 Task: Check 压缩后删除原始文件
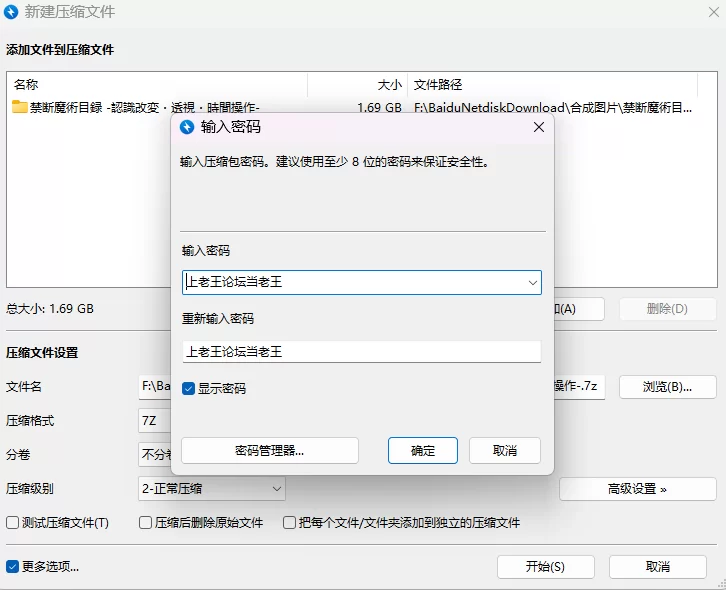point(145,523)
